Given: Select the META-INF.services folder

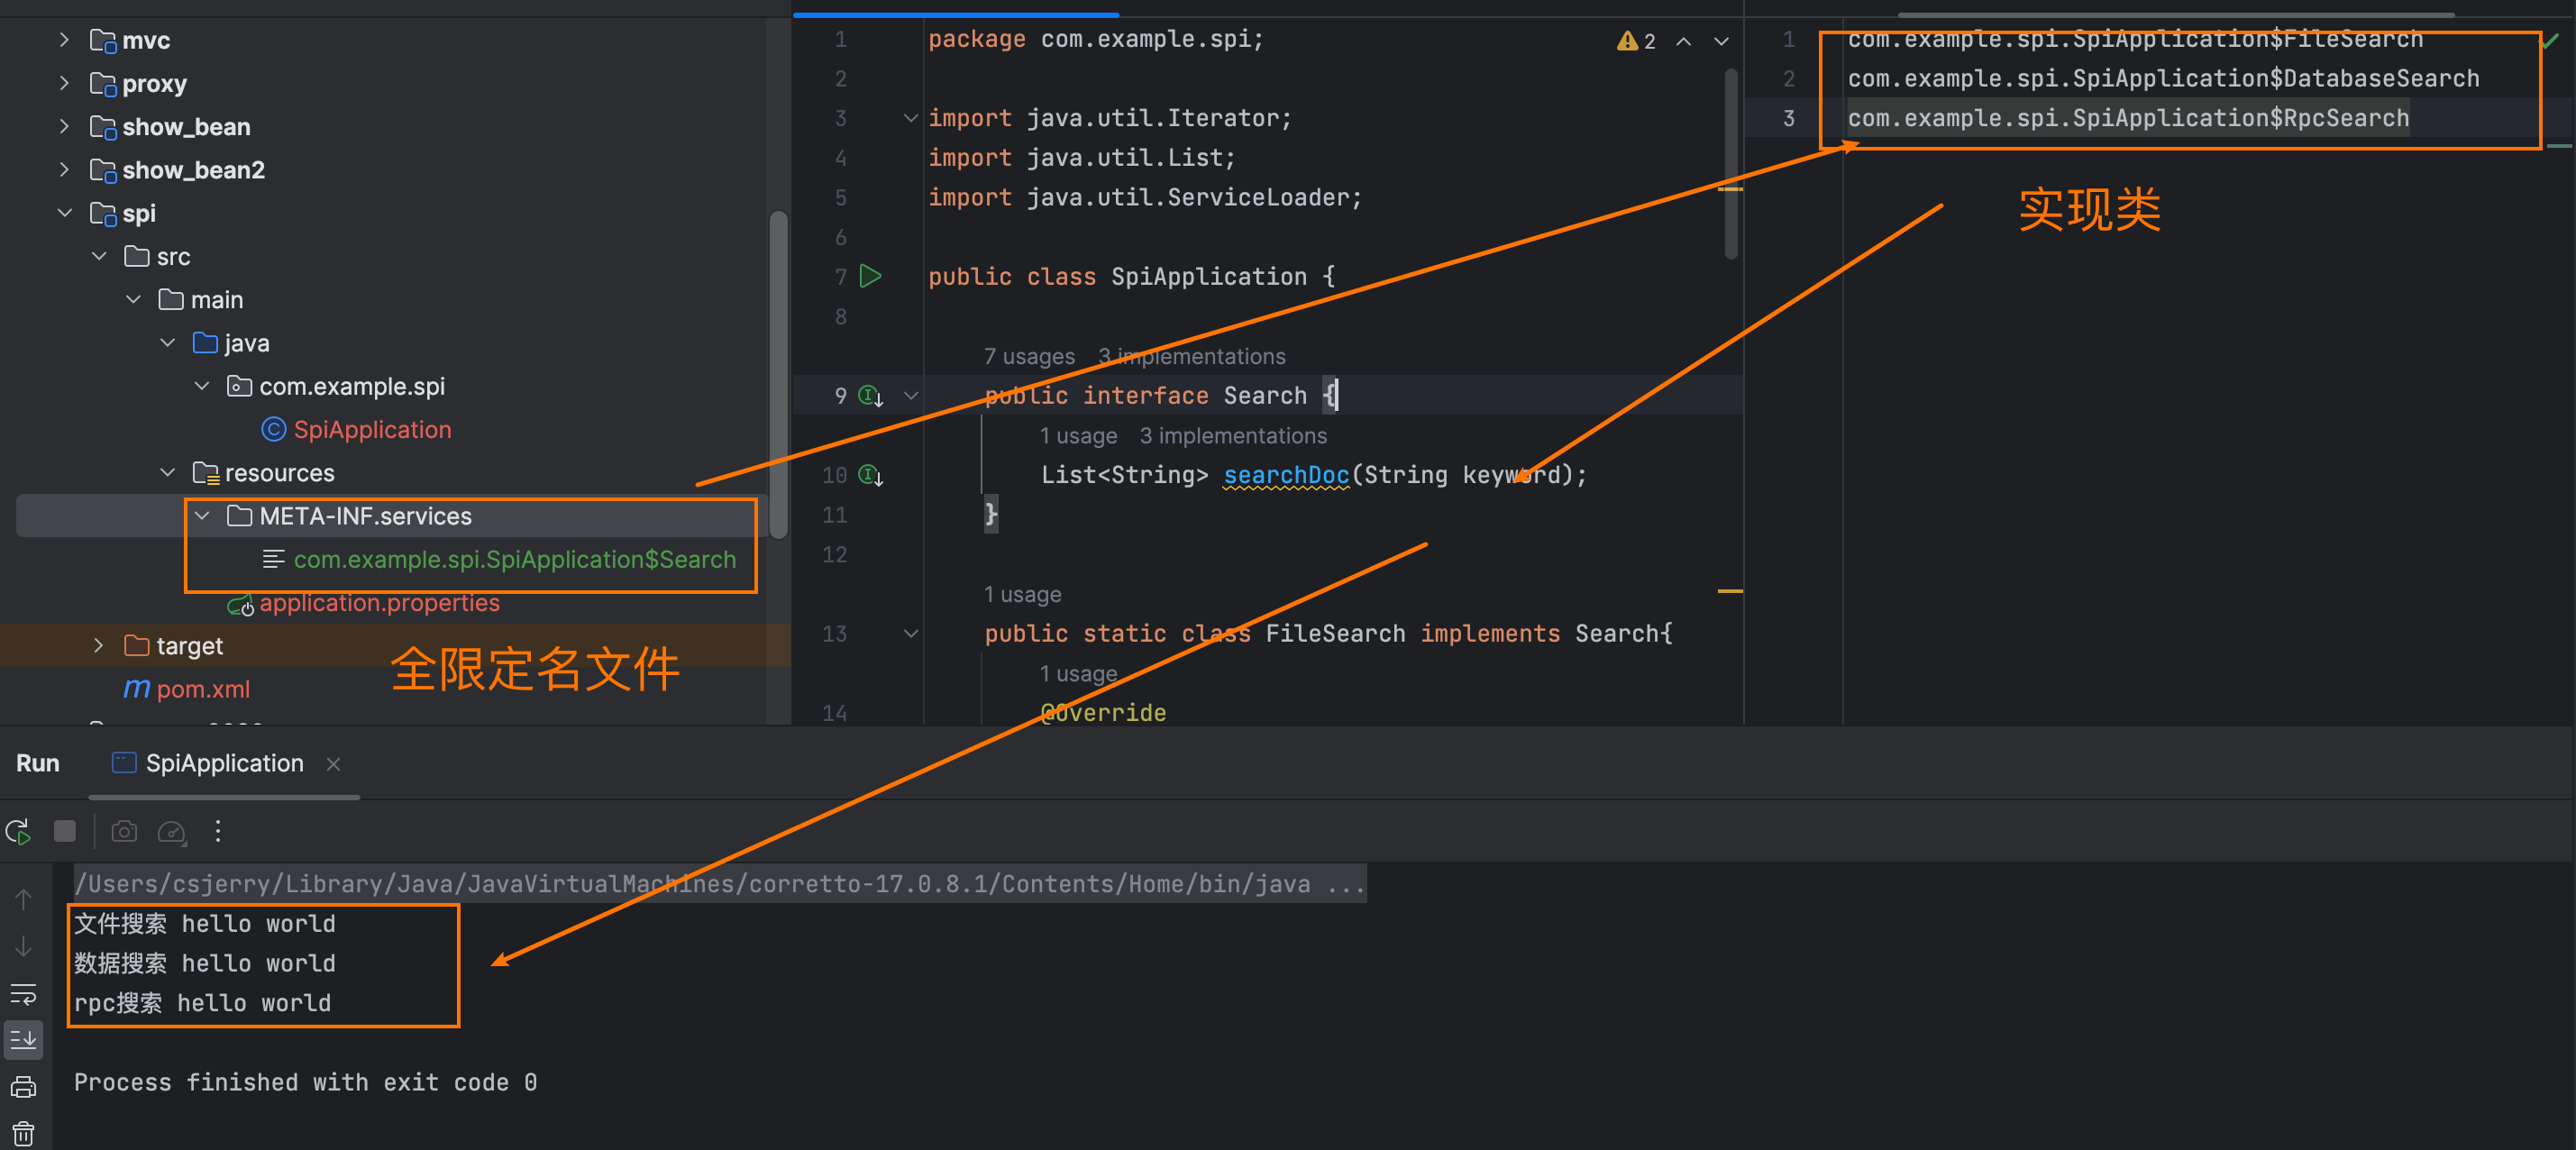Looking at the screenshot, I should tap(364, 516).
